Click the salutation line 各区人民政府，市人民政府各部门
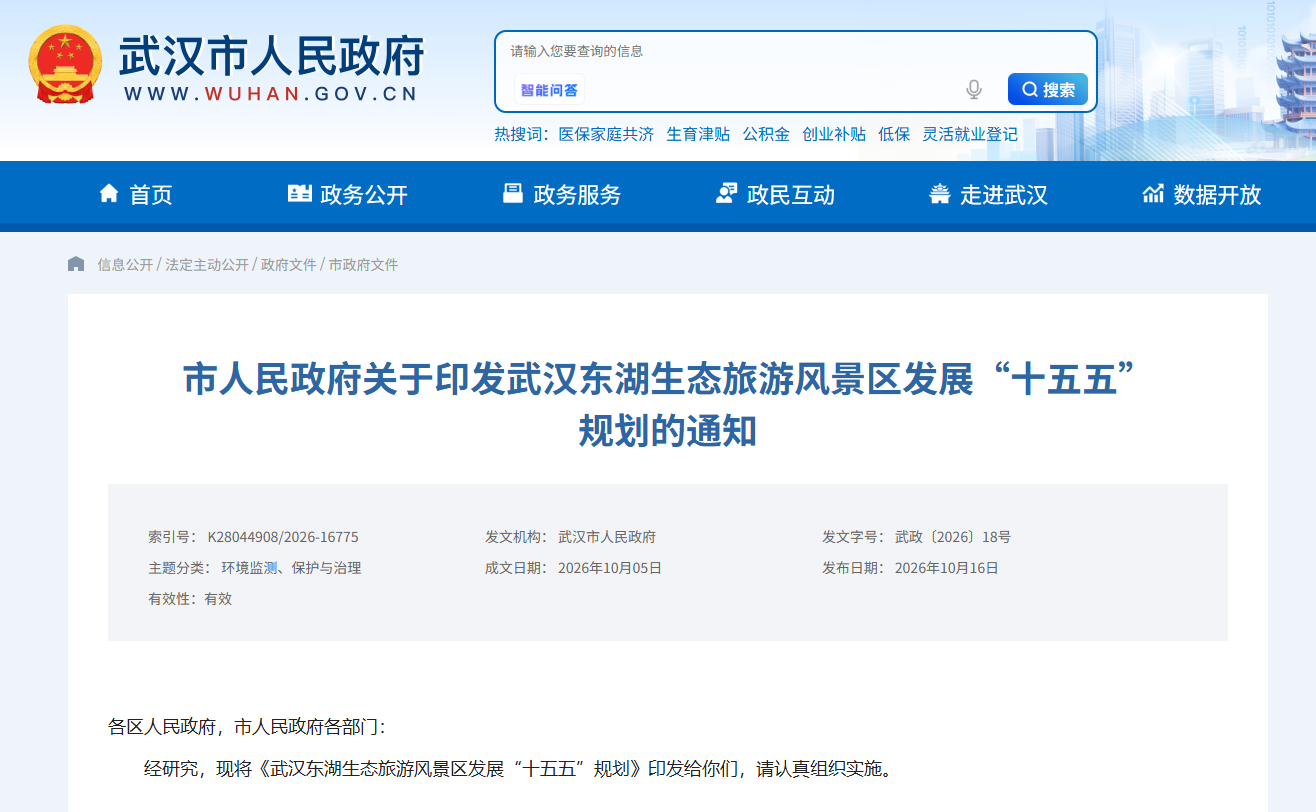 tap(246, 727)
